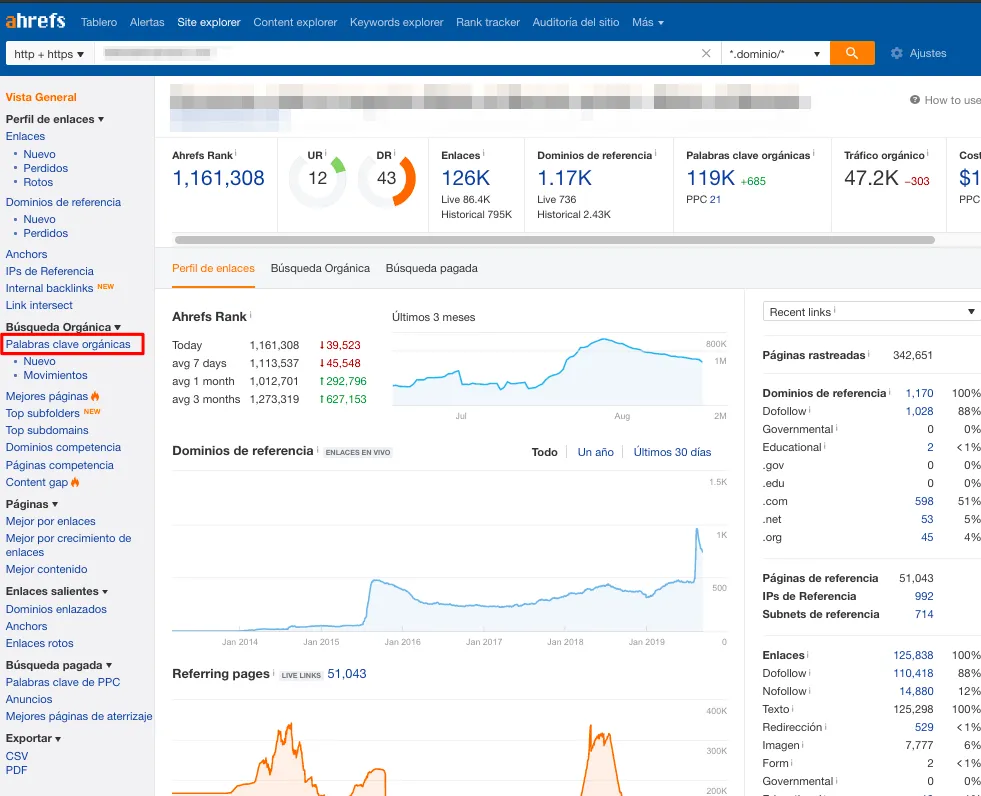This screenshot has height=796, width=981.
Task: Click the How to use help icon
Action: [915, 100]
